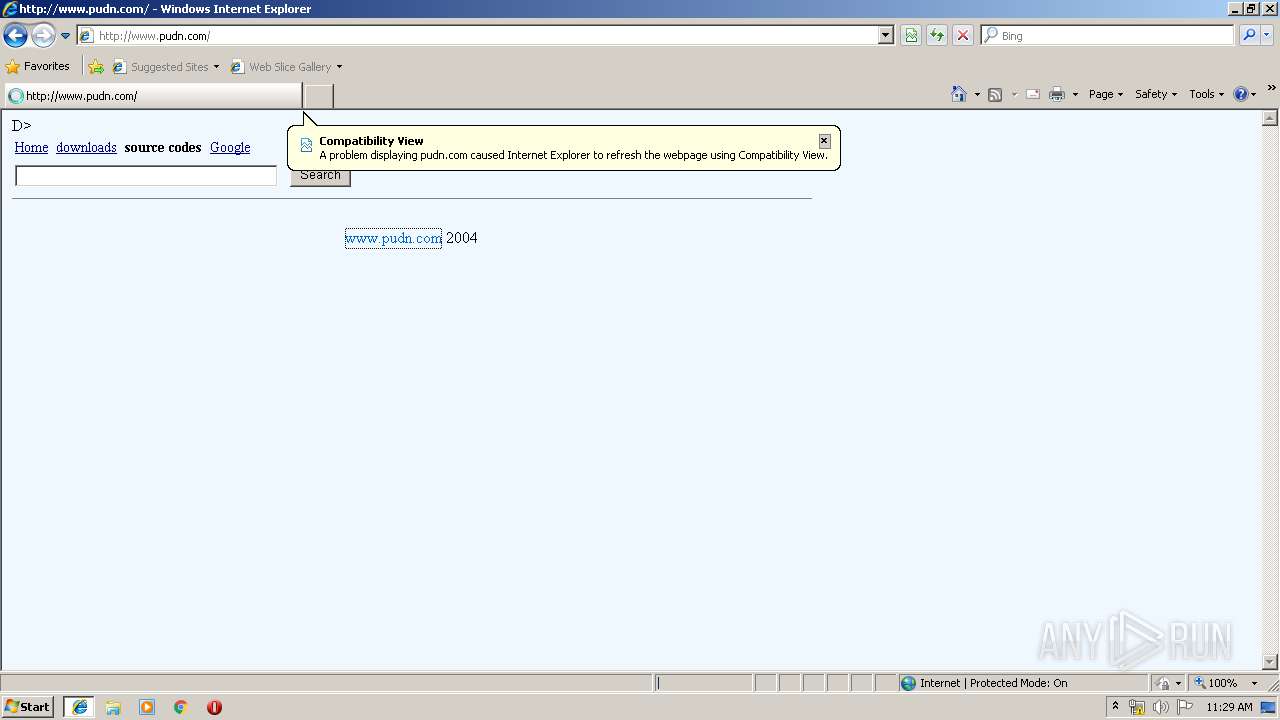1280x720 pixels.
Task: Click the red Opera taskbar icon
Action: (214, 707)
